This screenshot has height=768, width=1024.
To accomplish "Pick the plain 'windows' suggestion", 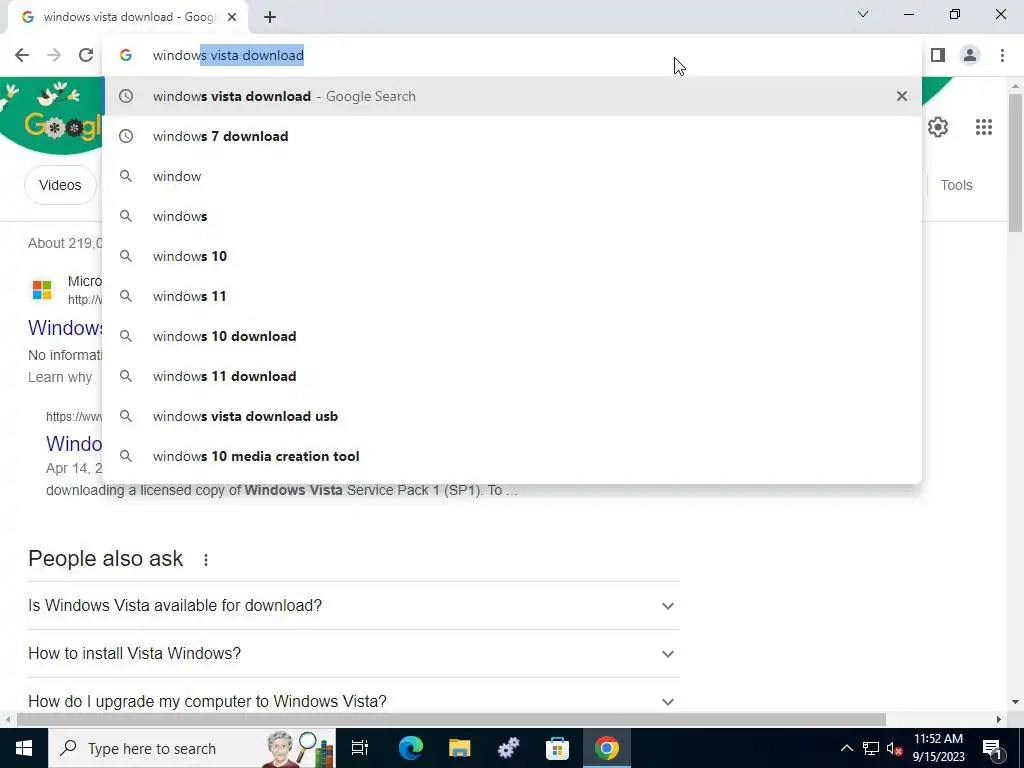I will (x=512, y=216).
